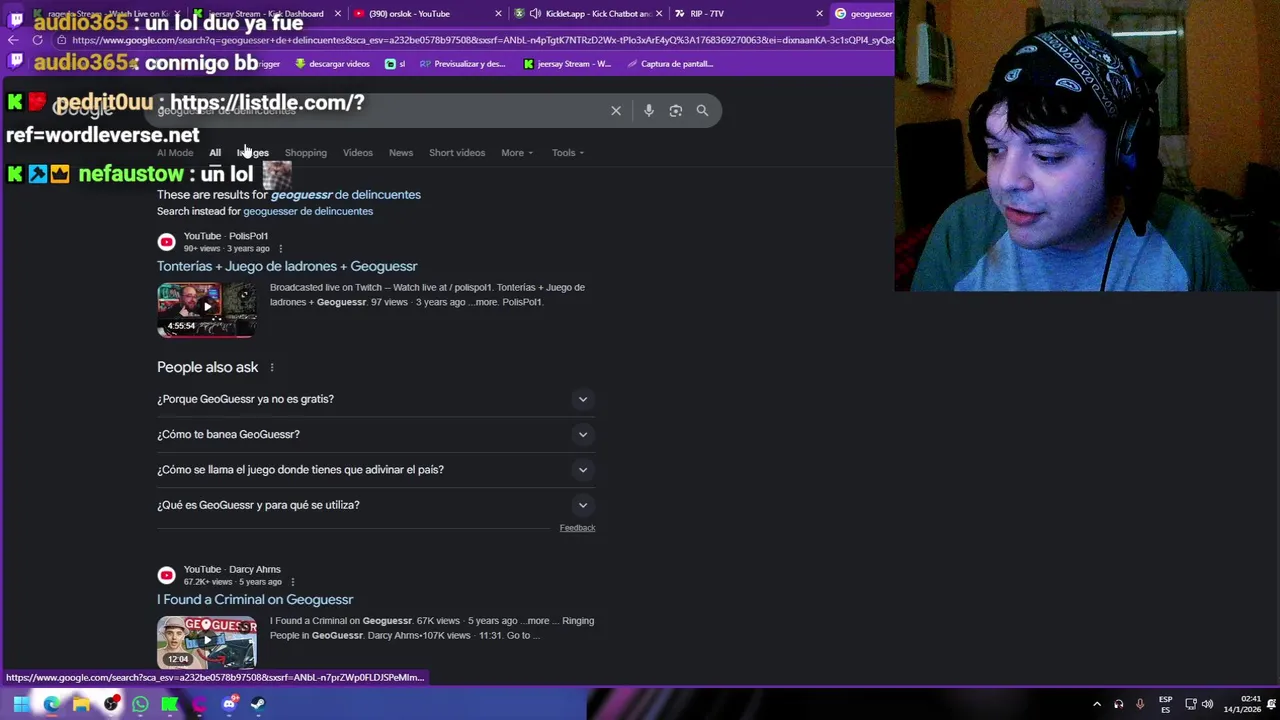Open People also ask options menu
The image size is (1280, 720).
[x=271, y=368]
